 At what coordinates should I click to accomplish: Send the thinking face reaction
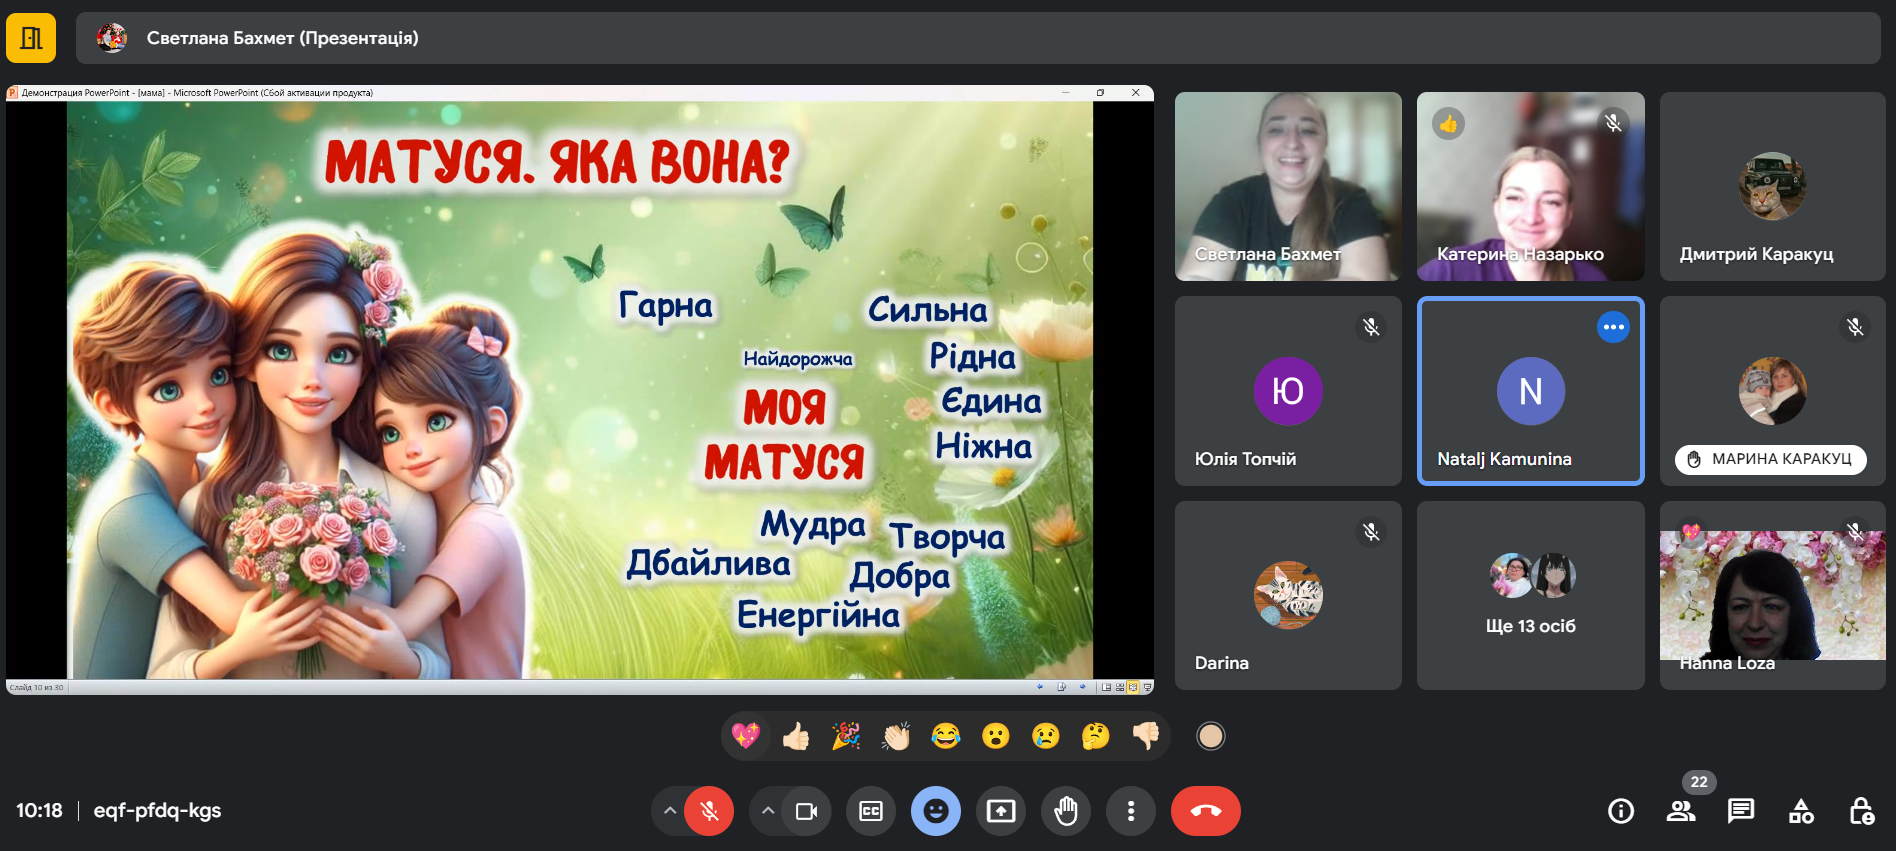1096,737
